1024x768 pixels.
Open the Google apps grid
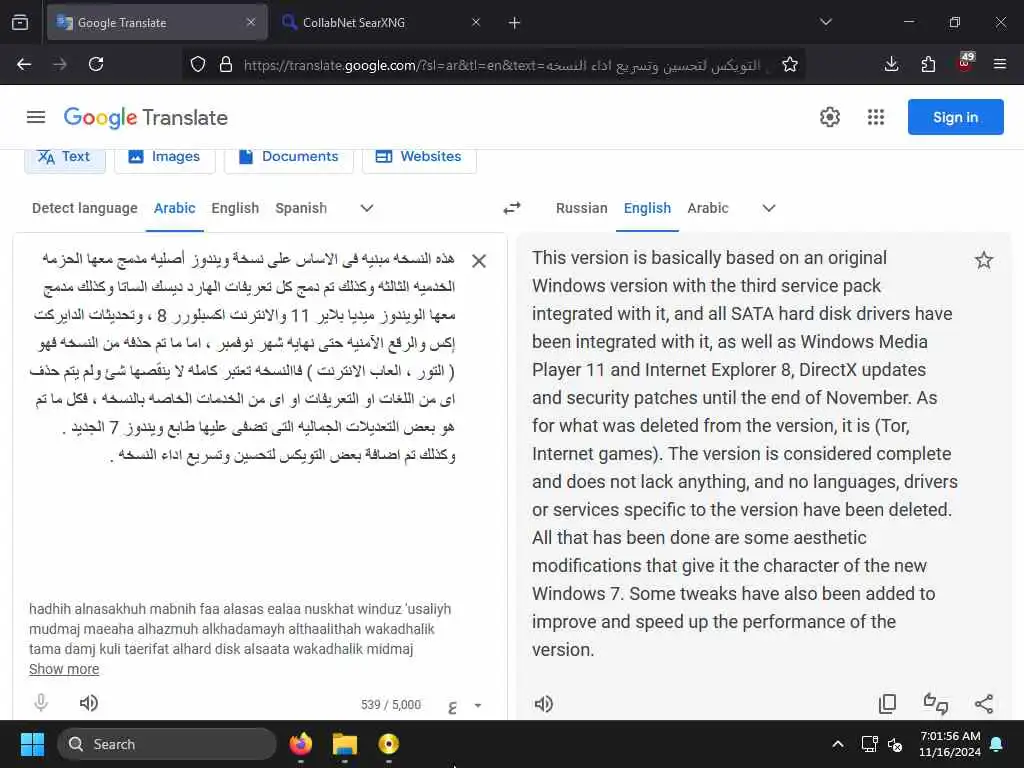[876, 118]
